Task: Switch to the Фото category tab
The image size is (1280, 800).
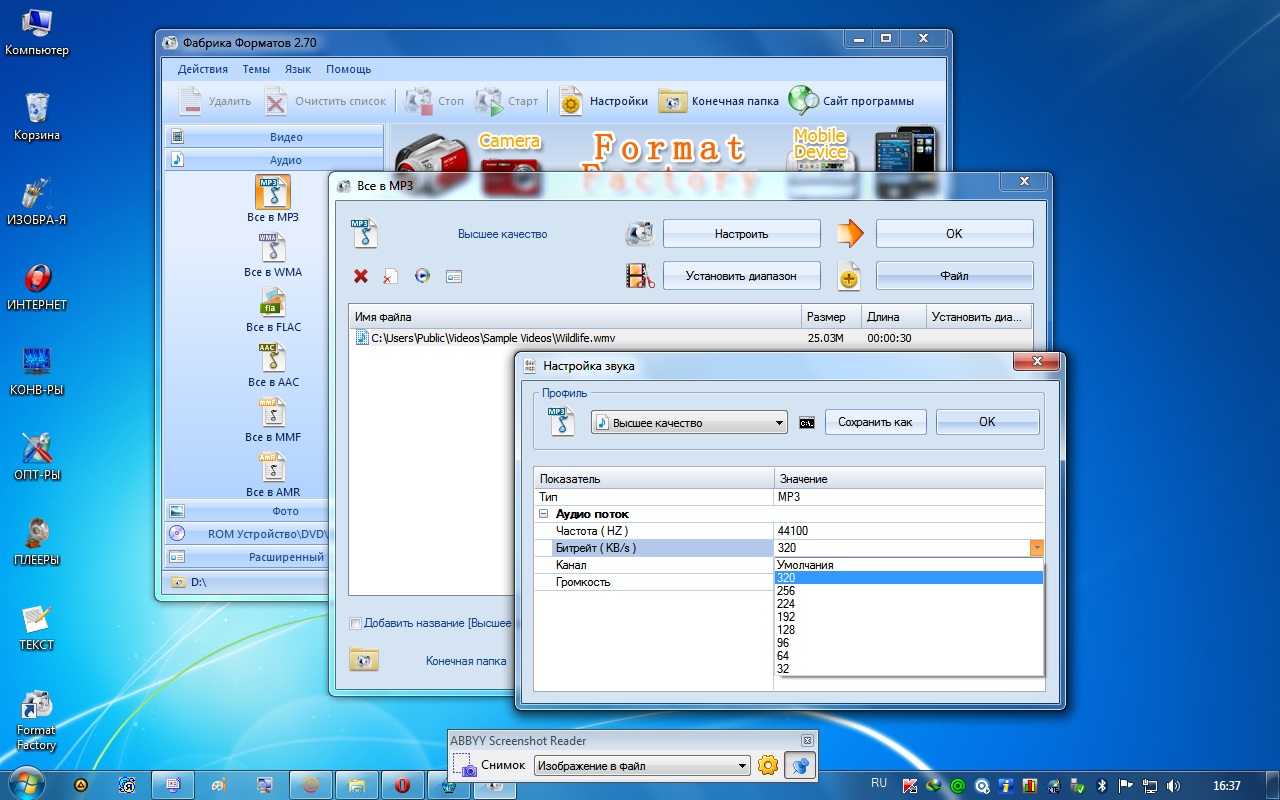Action: (246, 511)
